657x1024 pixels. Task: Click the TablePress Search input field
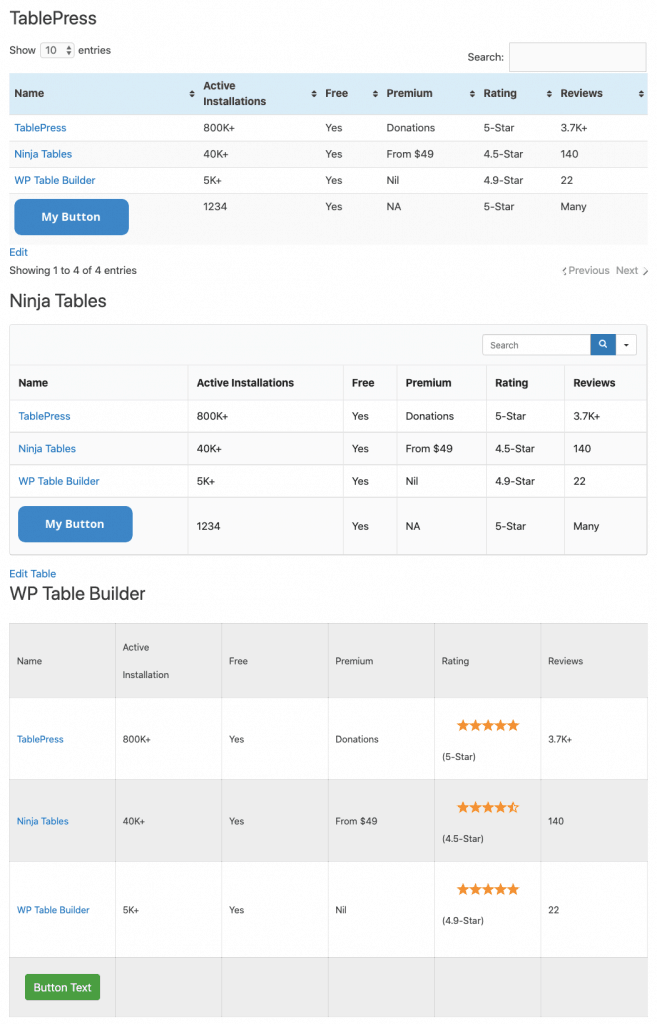click(577, 57)
